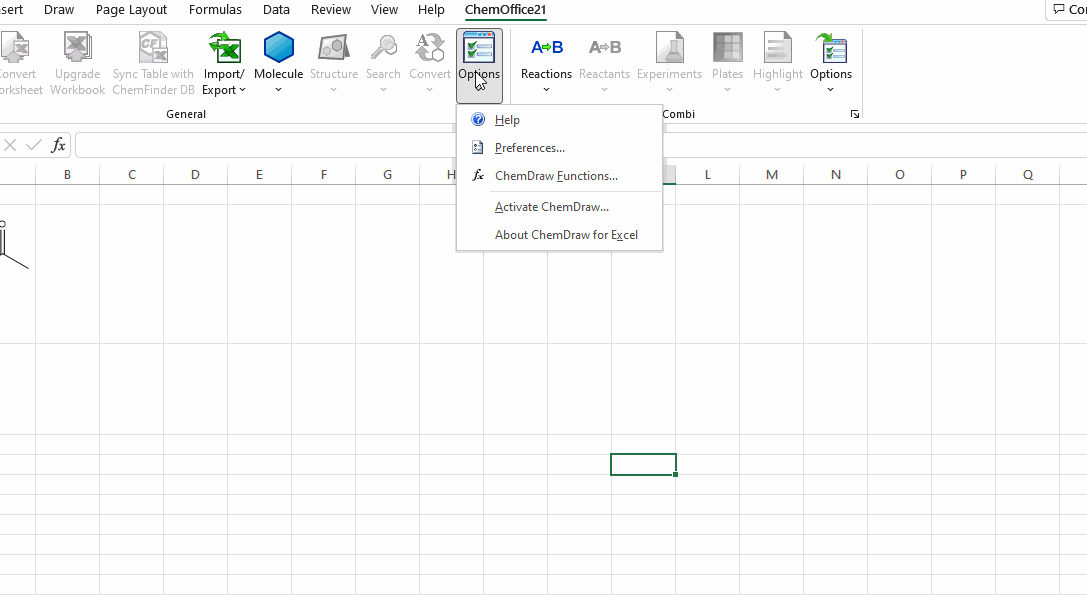Select column M header
The image size is (1087, 595).
[x=772, y=175]
